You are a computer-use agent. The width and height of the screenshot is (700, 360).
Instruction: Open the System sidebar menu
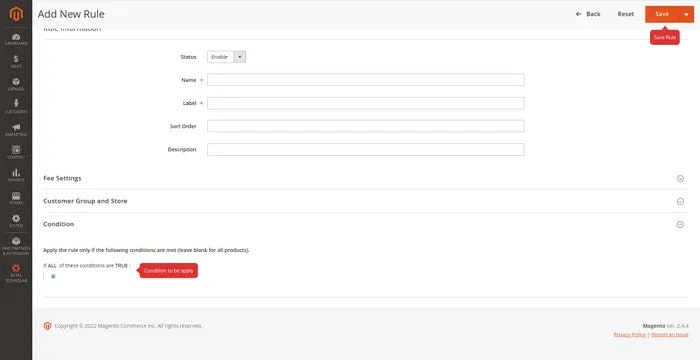tap(16, 221)
